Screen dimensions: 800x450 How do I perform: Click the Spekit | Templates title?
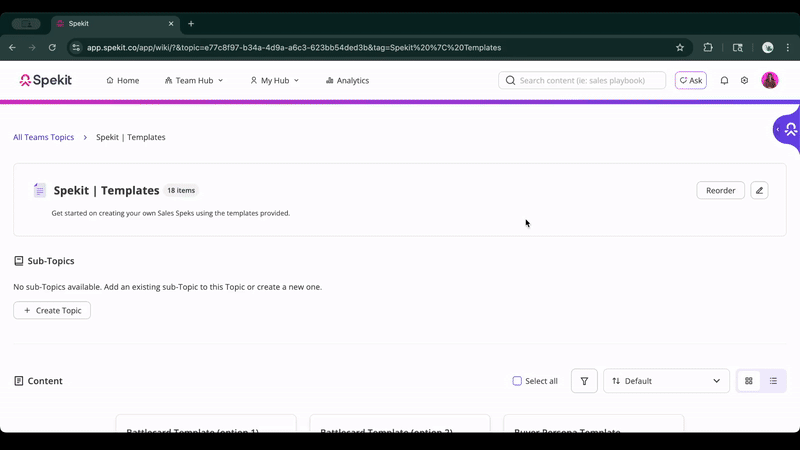click(106, 190)
